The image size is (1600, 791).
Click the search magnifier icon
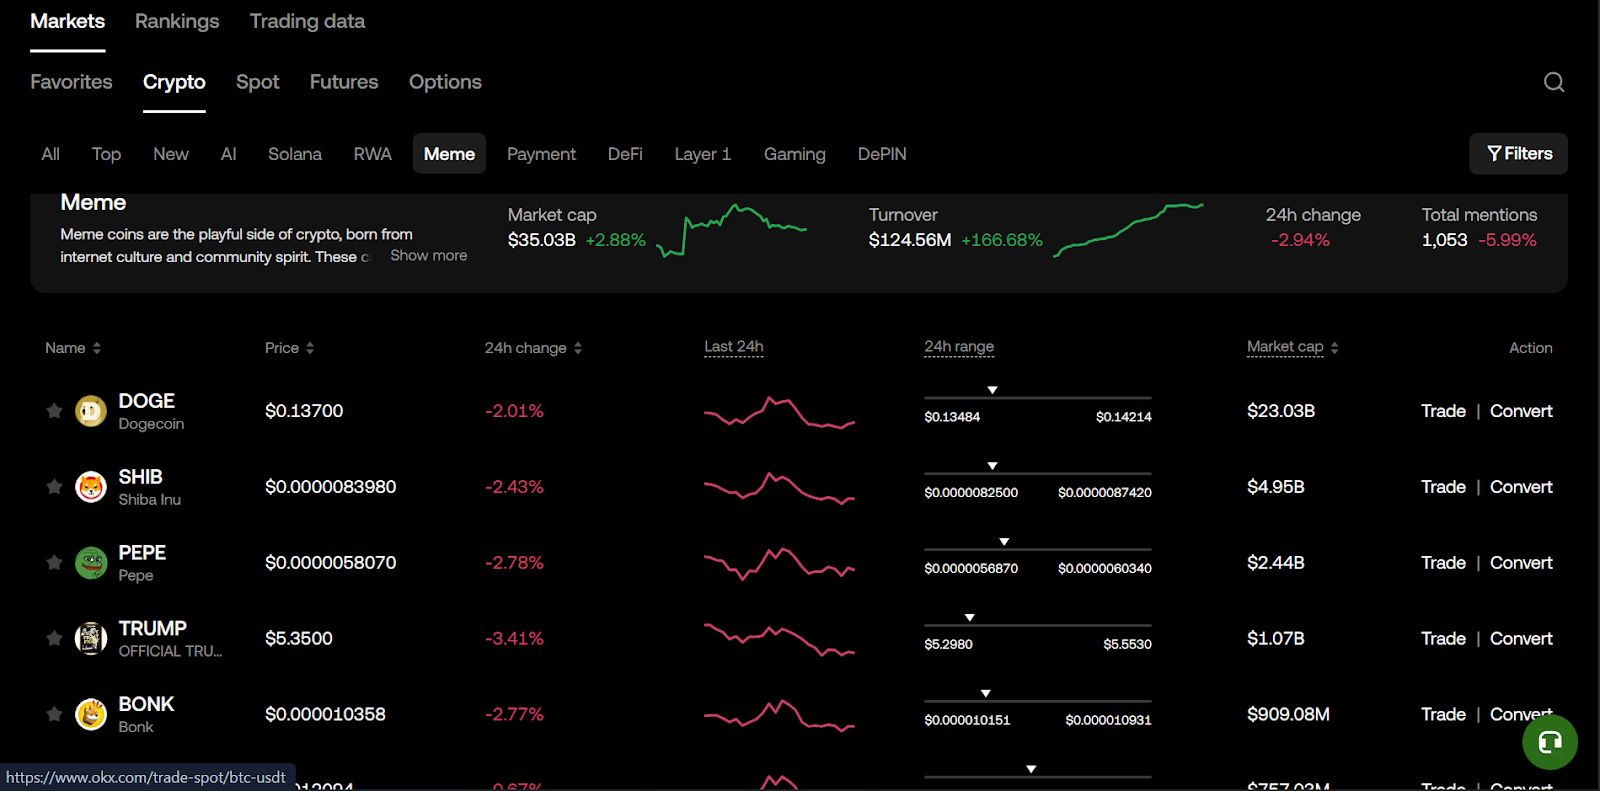pyautogui.click(x=1553, y=82)
